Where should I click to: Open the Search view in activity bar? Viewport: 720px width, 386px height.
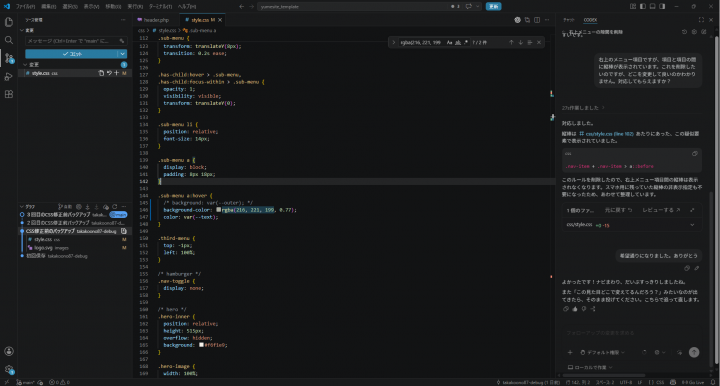[9, 40]
